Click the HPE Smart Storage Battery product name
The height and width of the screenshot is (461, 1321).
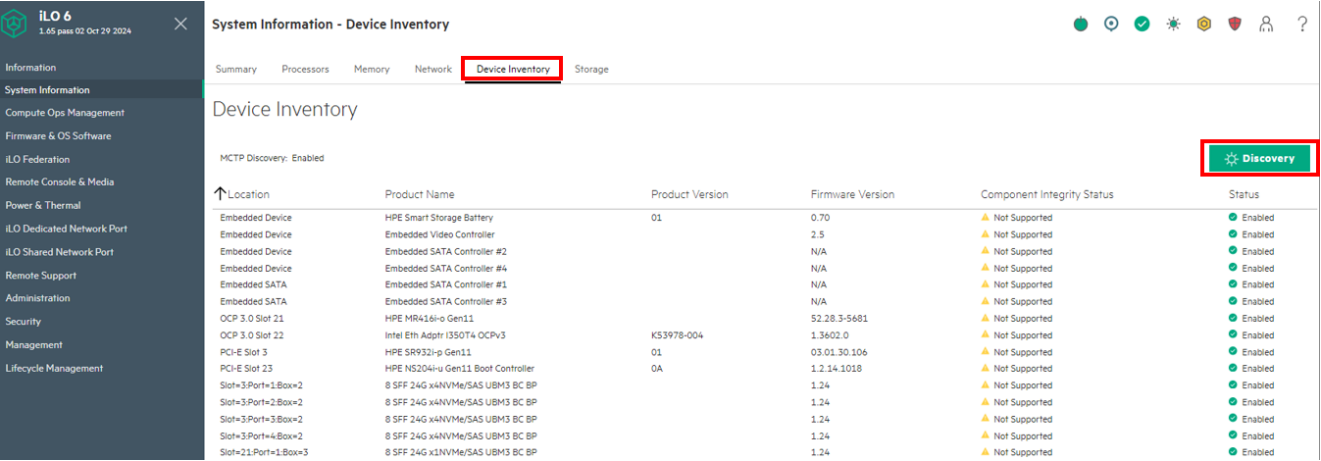(x=439, y=217)
